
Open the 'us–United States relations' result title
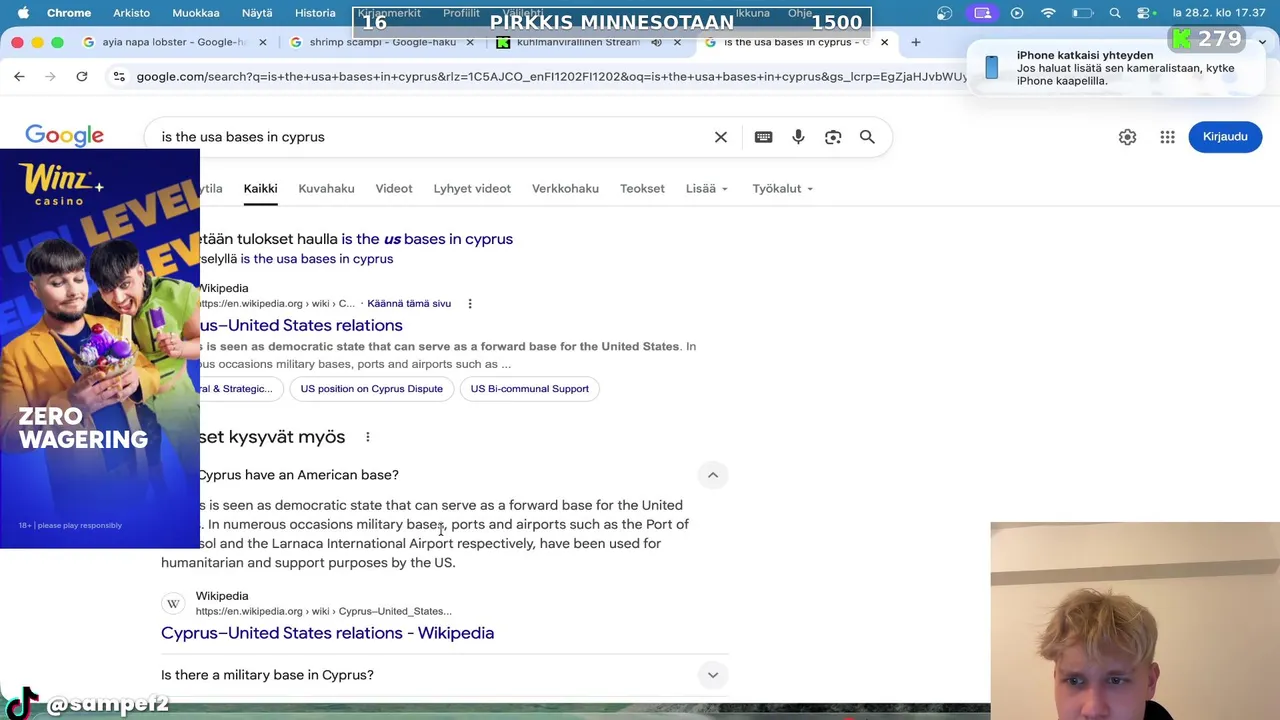coord(301,325)
